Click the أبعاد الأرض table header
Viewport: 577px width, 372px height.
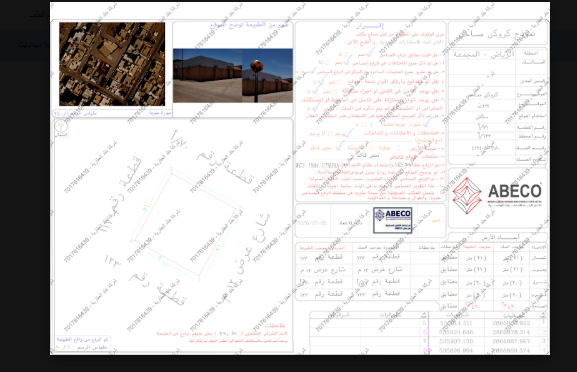click(x=495, y=238)
